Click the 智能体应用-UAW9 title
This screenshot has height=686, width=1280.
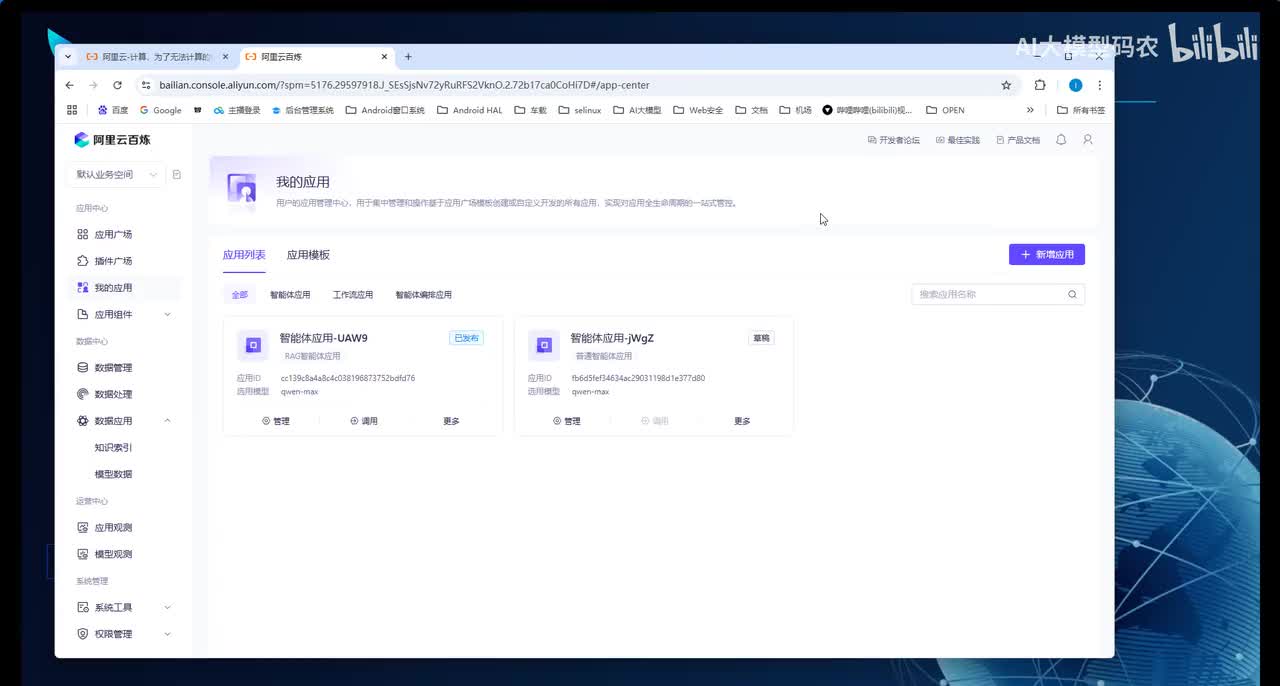[x=324, y=338]
